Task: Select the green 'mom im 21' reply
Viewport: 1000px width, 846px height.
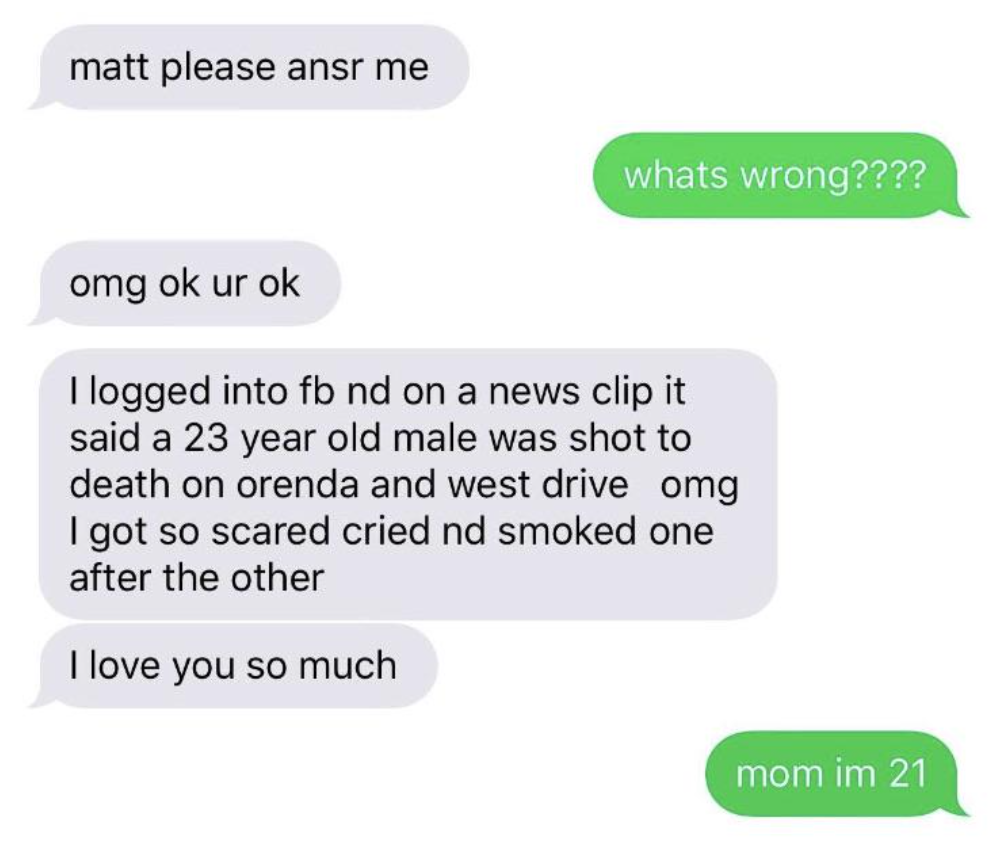Action: 837,773
